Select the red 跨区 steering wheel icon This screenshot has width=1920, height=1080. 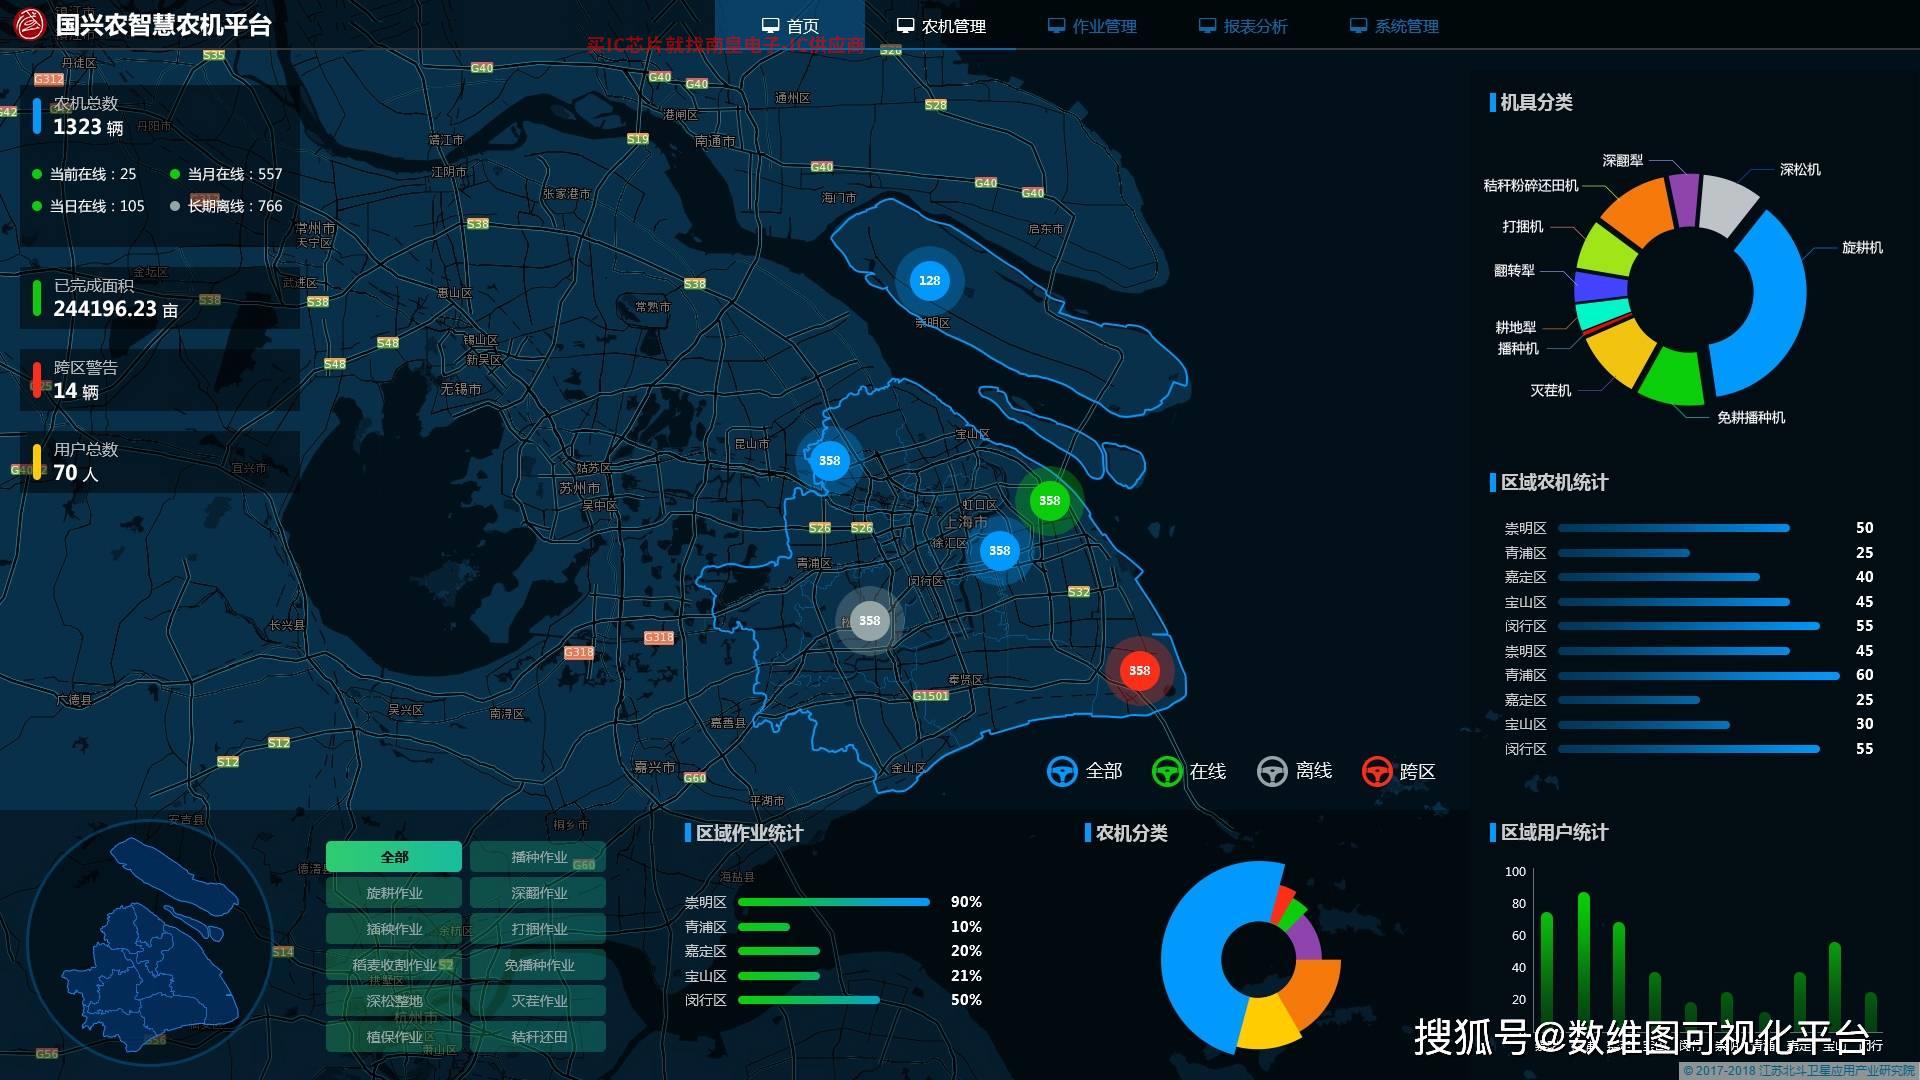tap(1377, 771)
